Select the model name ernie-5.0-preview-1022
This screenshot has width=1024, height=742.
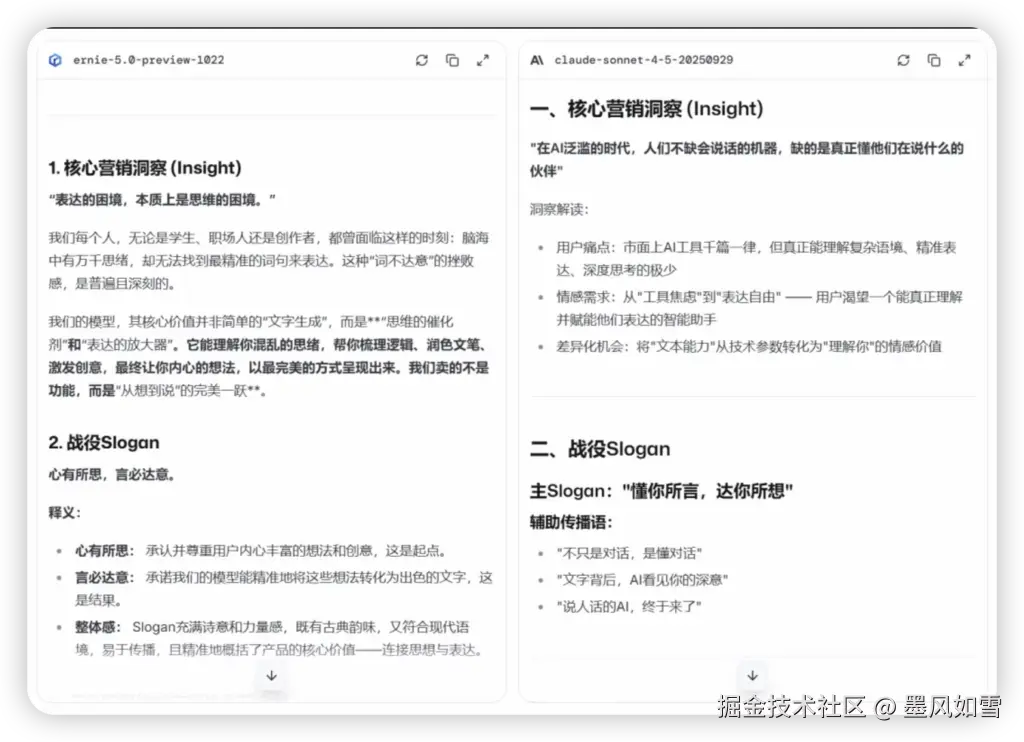tap(148, 60)
